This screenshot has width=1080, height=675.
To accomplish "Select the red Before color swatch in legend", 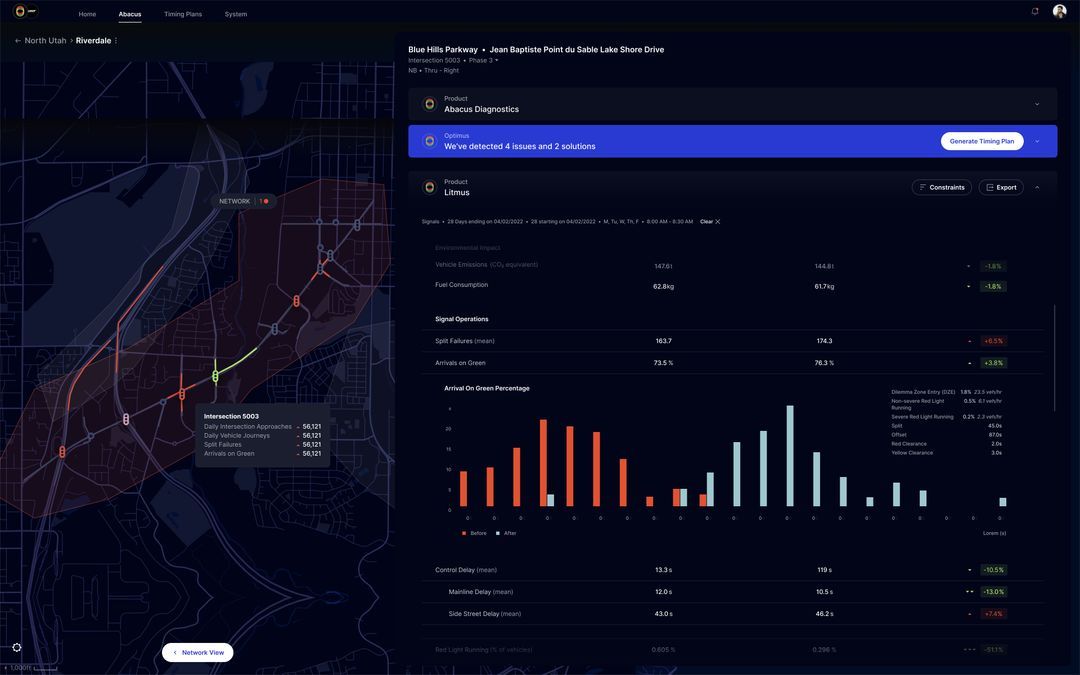I will 462,531.
